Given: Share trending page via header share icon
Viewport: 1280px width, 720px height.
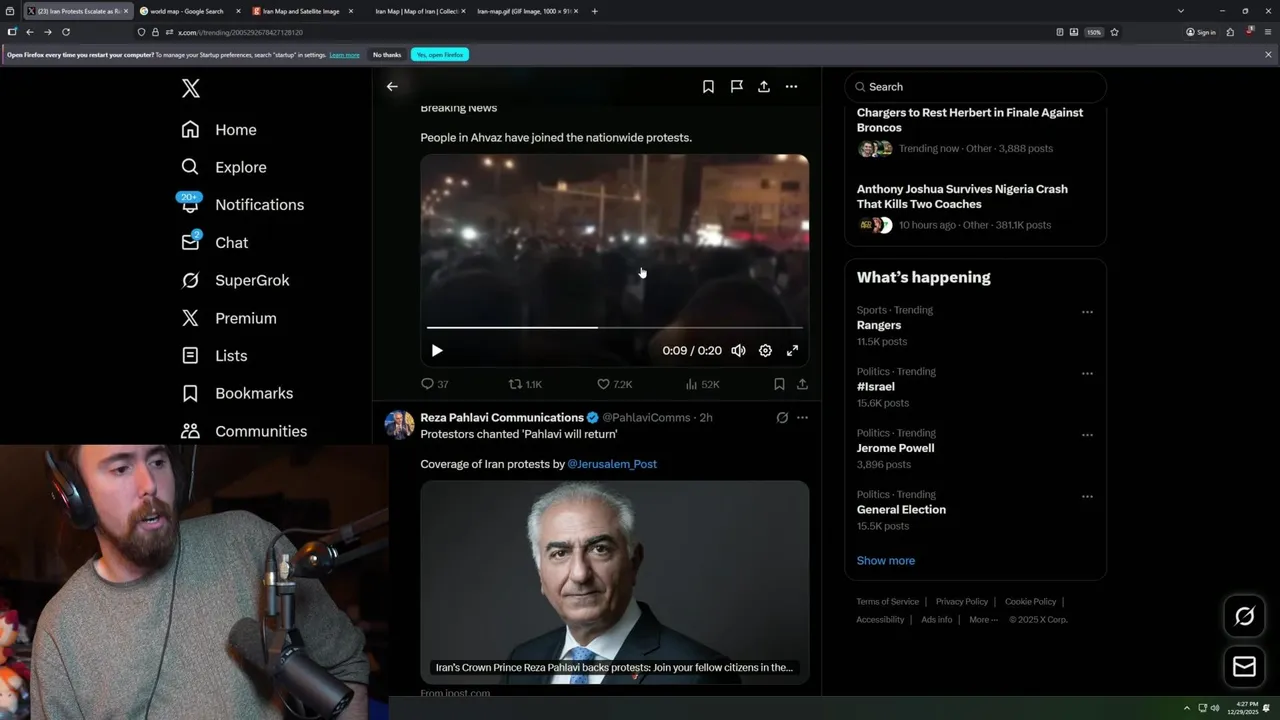Looking at the screenshot, I should [x=764, y=87].
